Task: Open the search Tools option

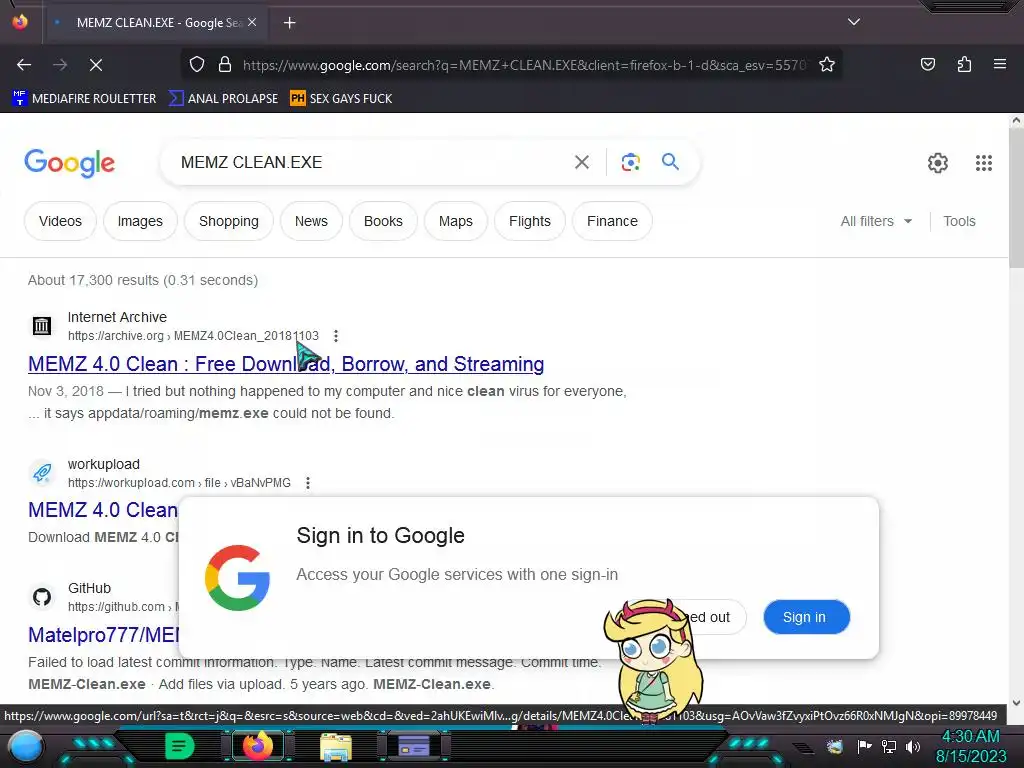Action: coord(959,221)
